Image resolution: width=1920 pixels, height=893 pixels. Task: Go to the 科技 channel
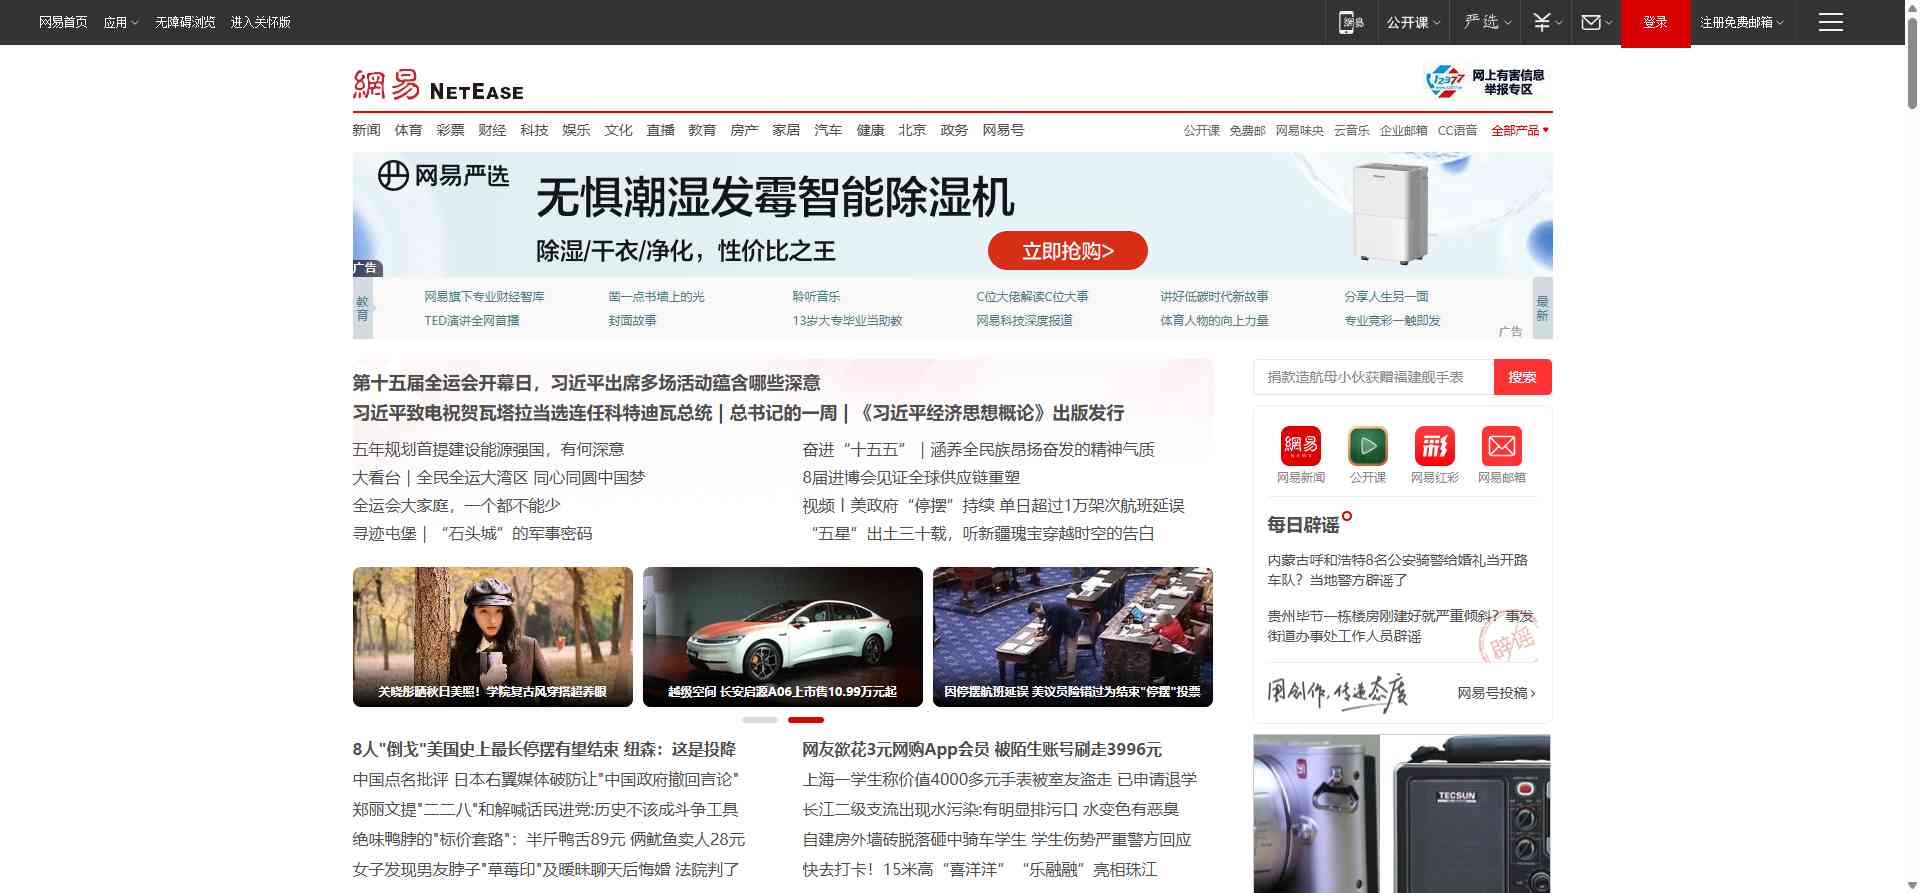tap(534, 130)
